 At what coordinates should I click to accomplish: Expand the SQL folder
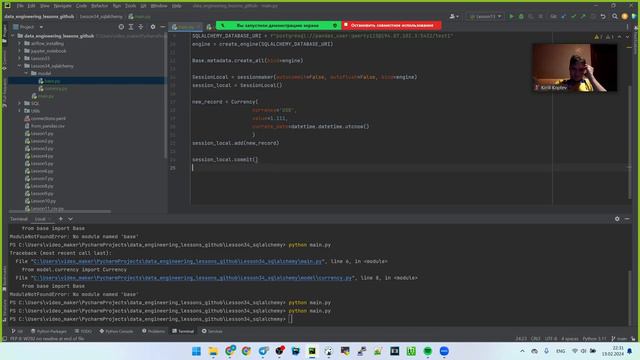[20, 103]
